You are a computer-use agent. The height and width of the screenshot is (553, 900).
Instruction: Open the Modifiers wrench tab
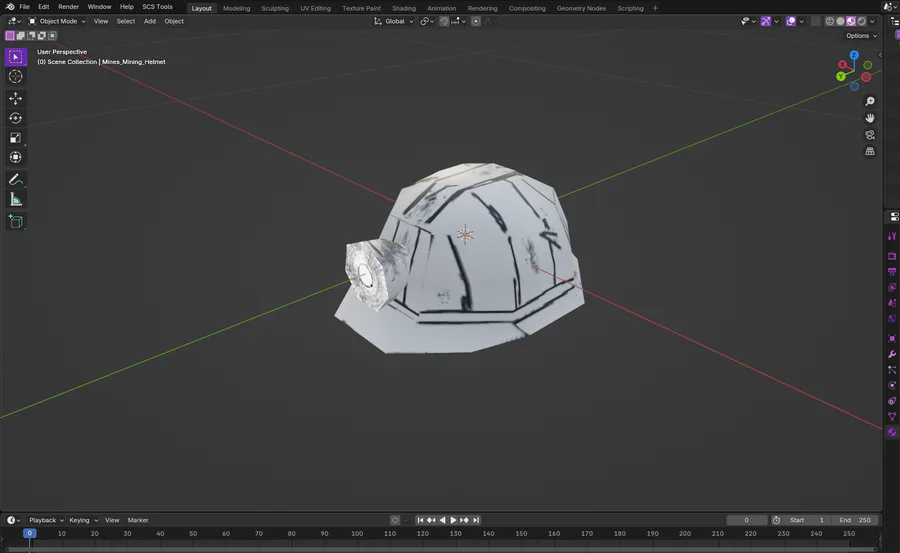pyautogui.click(x=892, y=354)
